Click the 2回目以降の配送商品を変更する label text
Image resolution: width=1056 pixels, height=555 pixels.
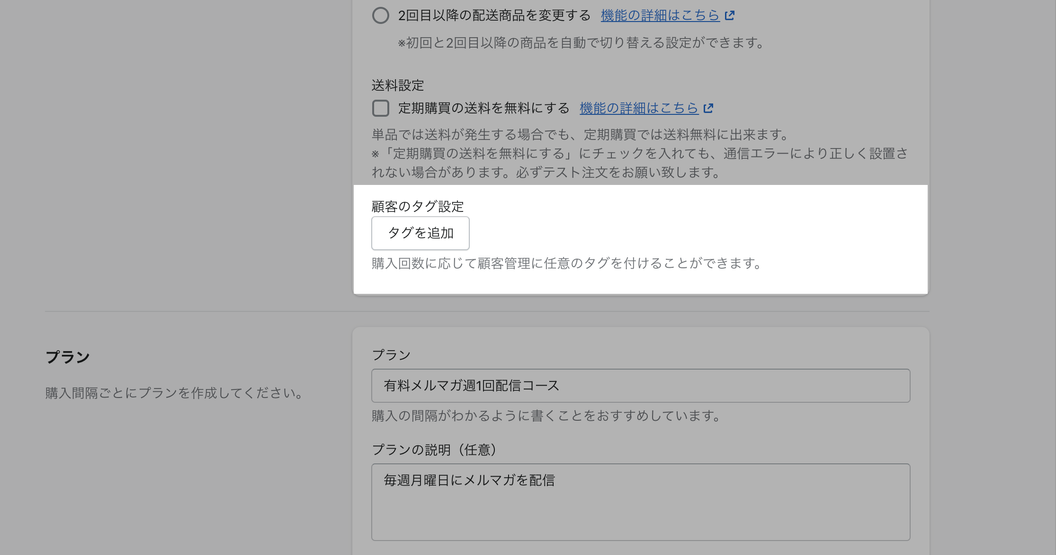coord(494,16)
